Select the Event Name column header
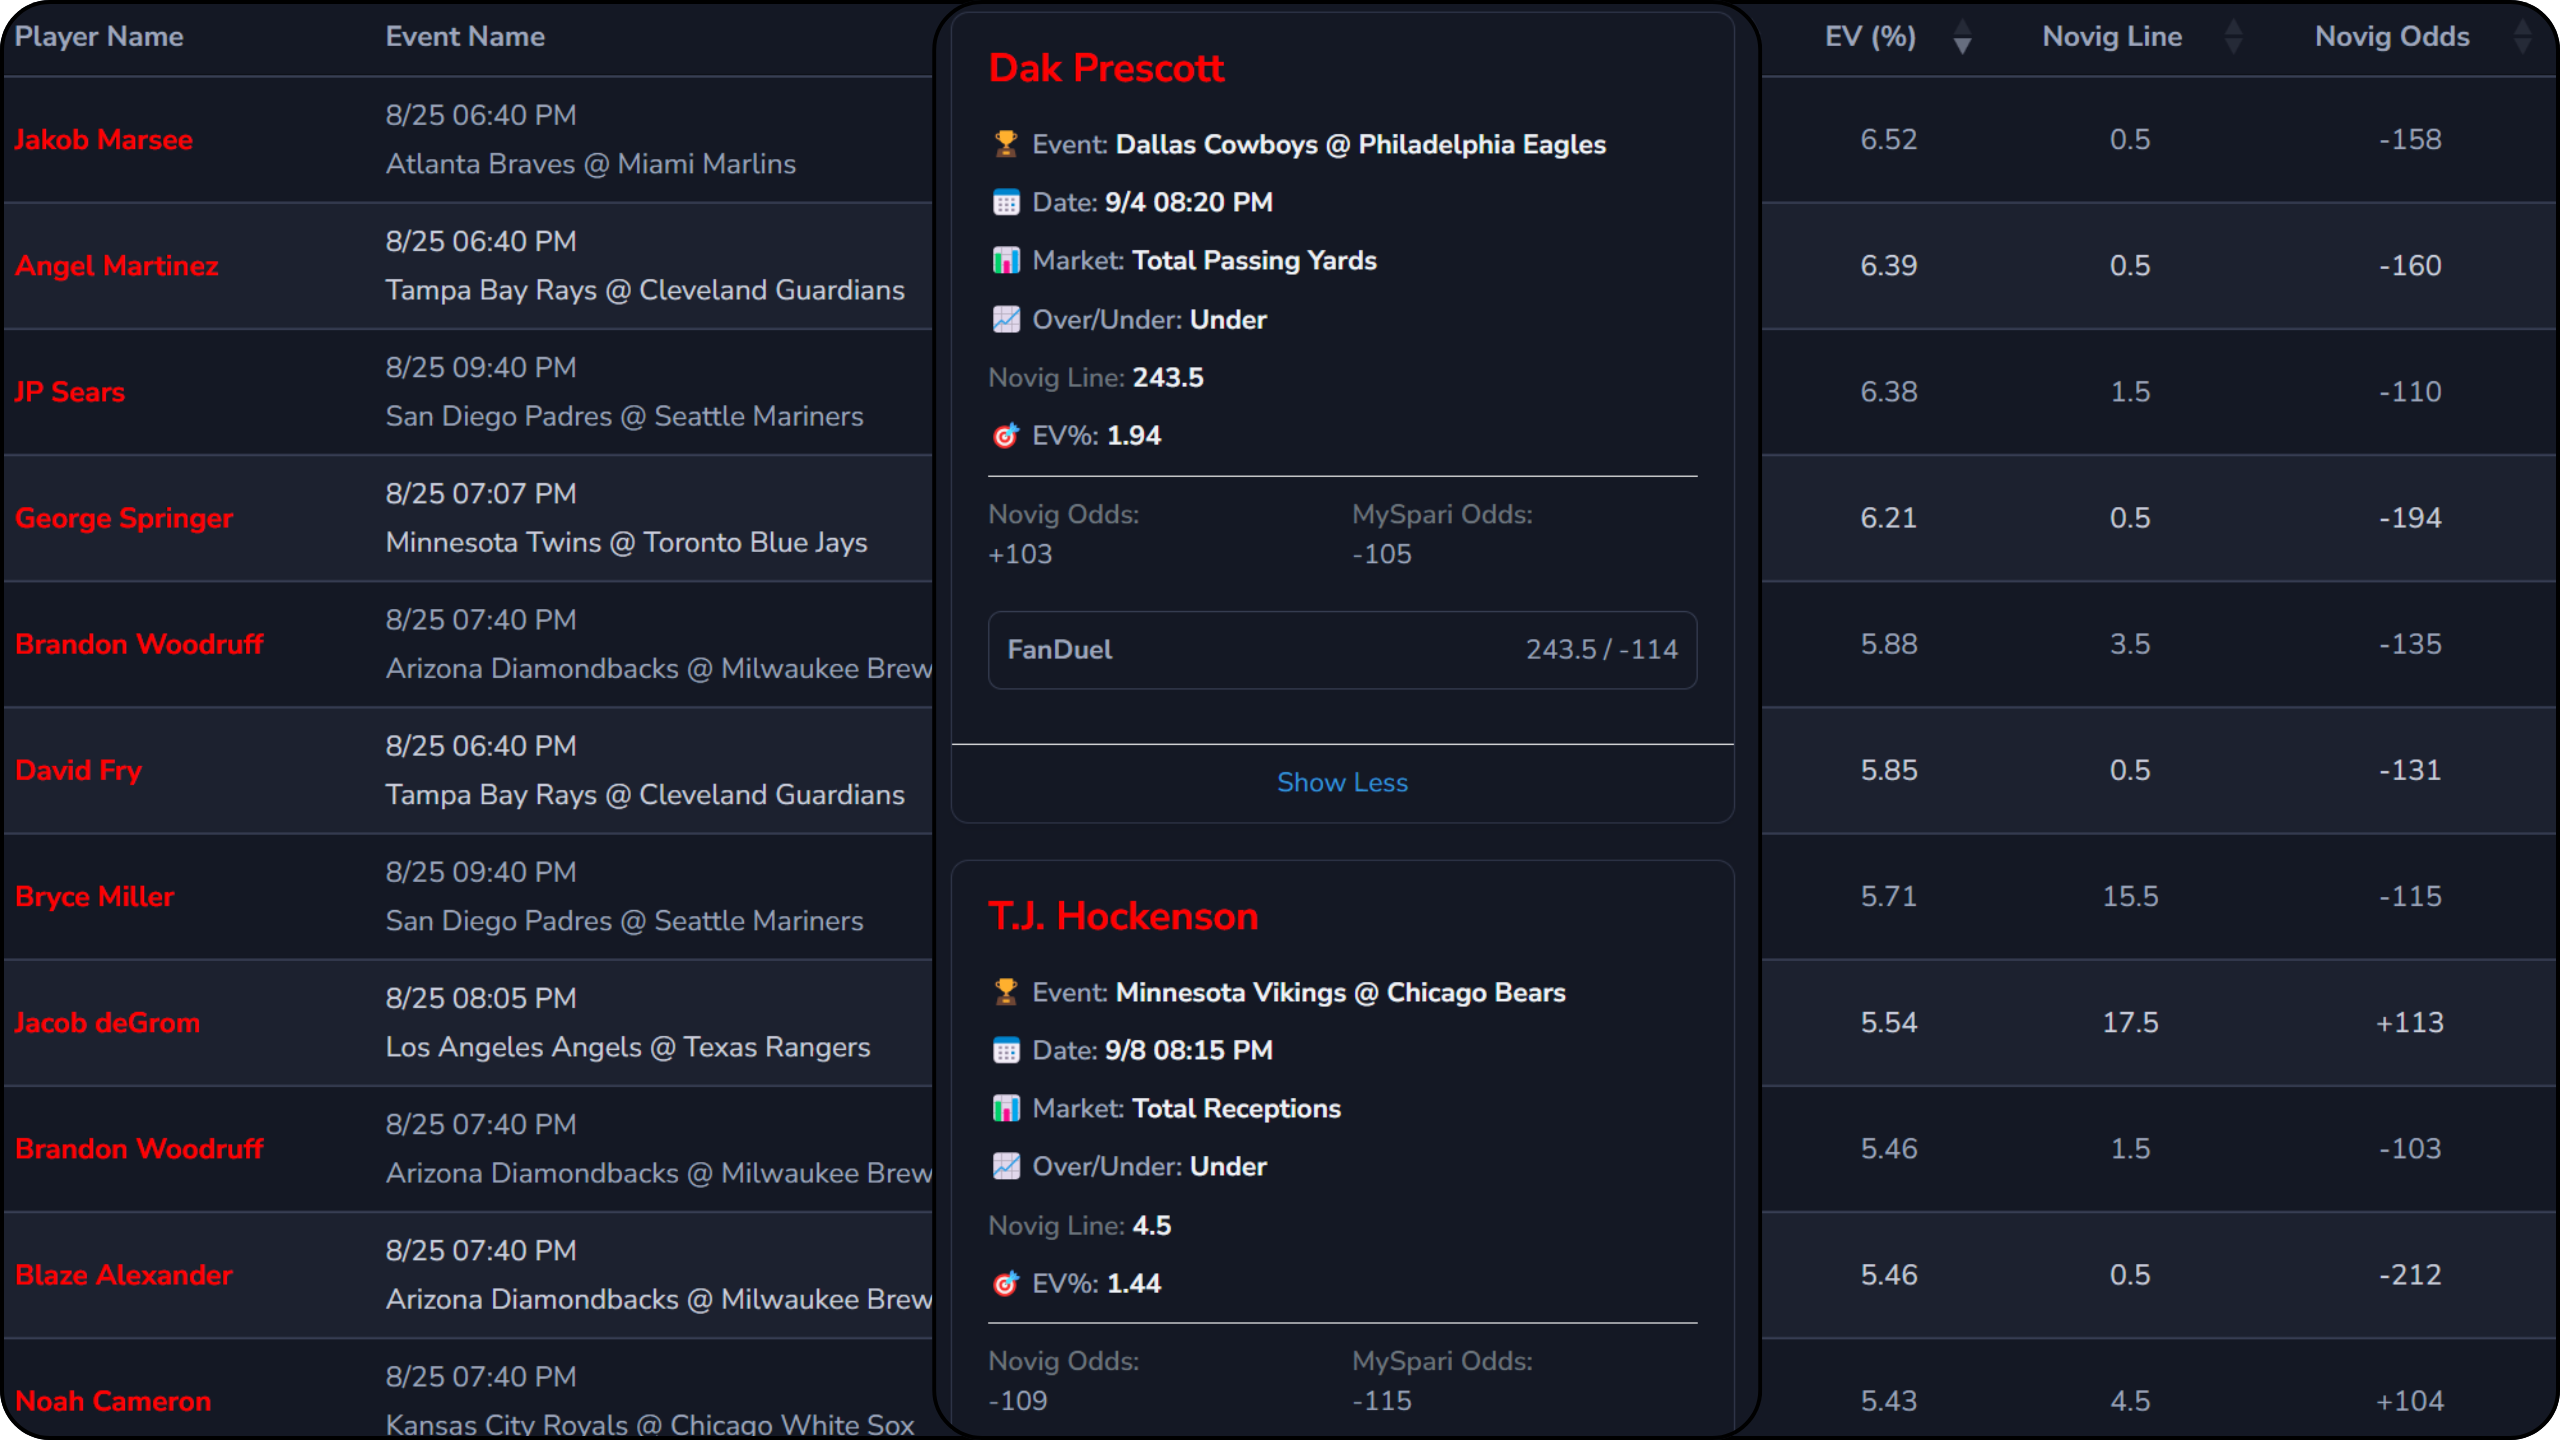2560x1440 pixels. [x=465, y=36]
